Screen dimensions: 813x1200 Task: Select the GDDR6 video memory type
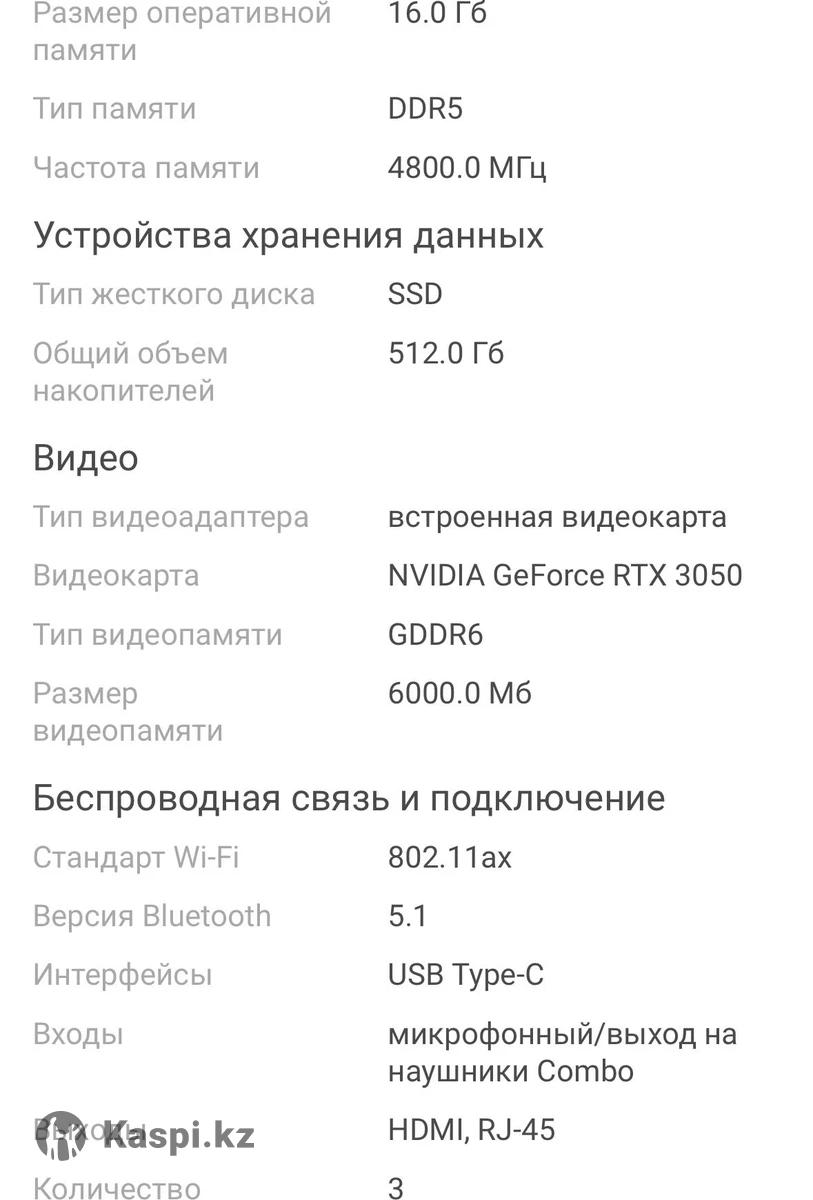(x=436, y=635)
